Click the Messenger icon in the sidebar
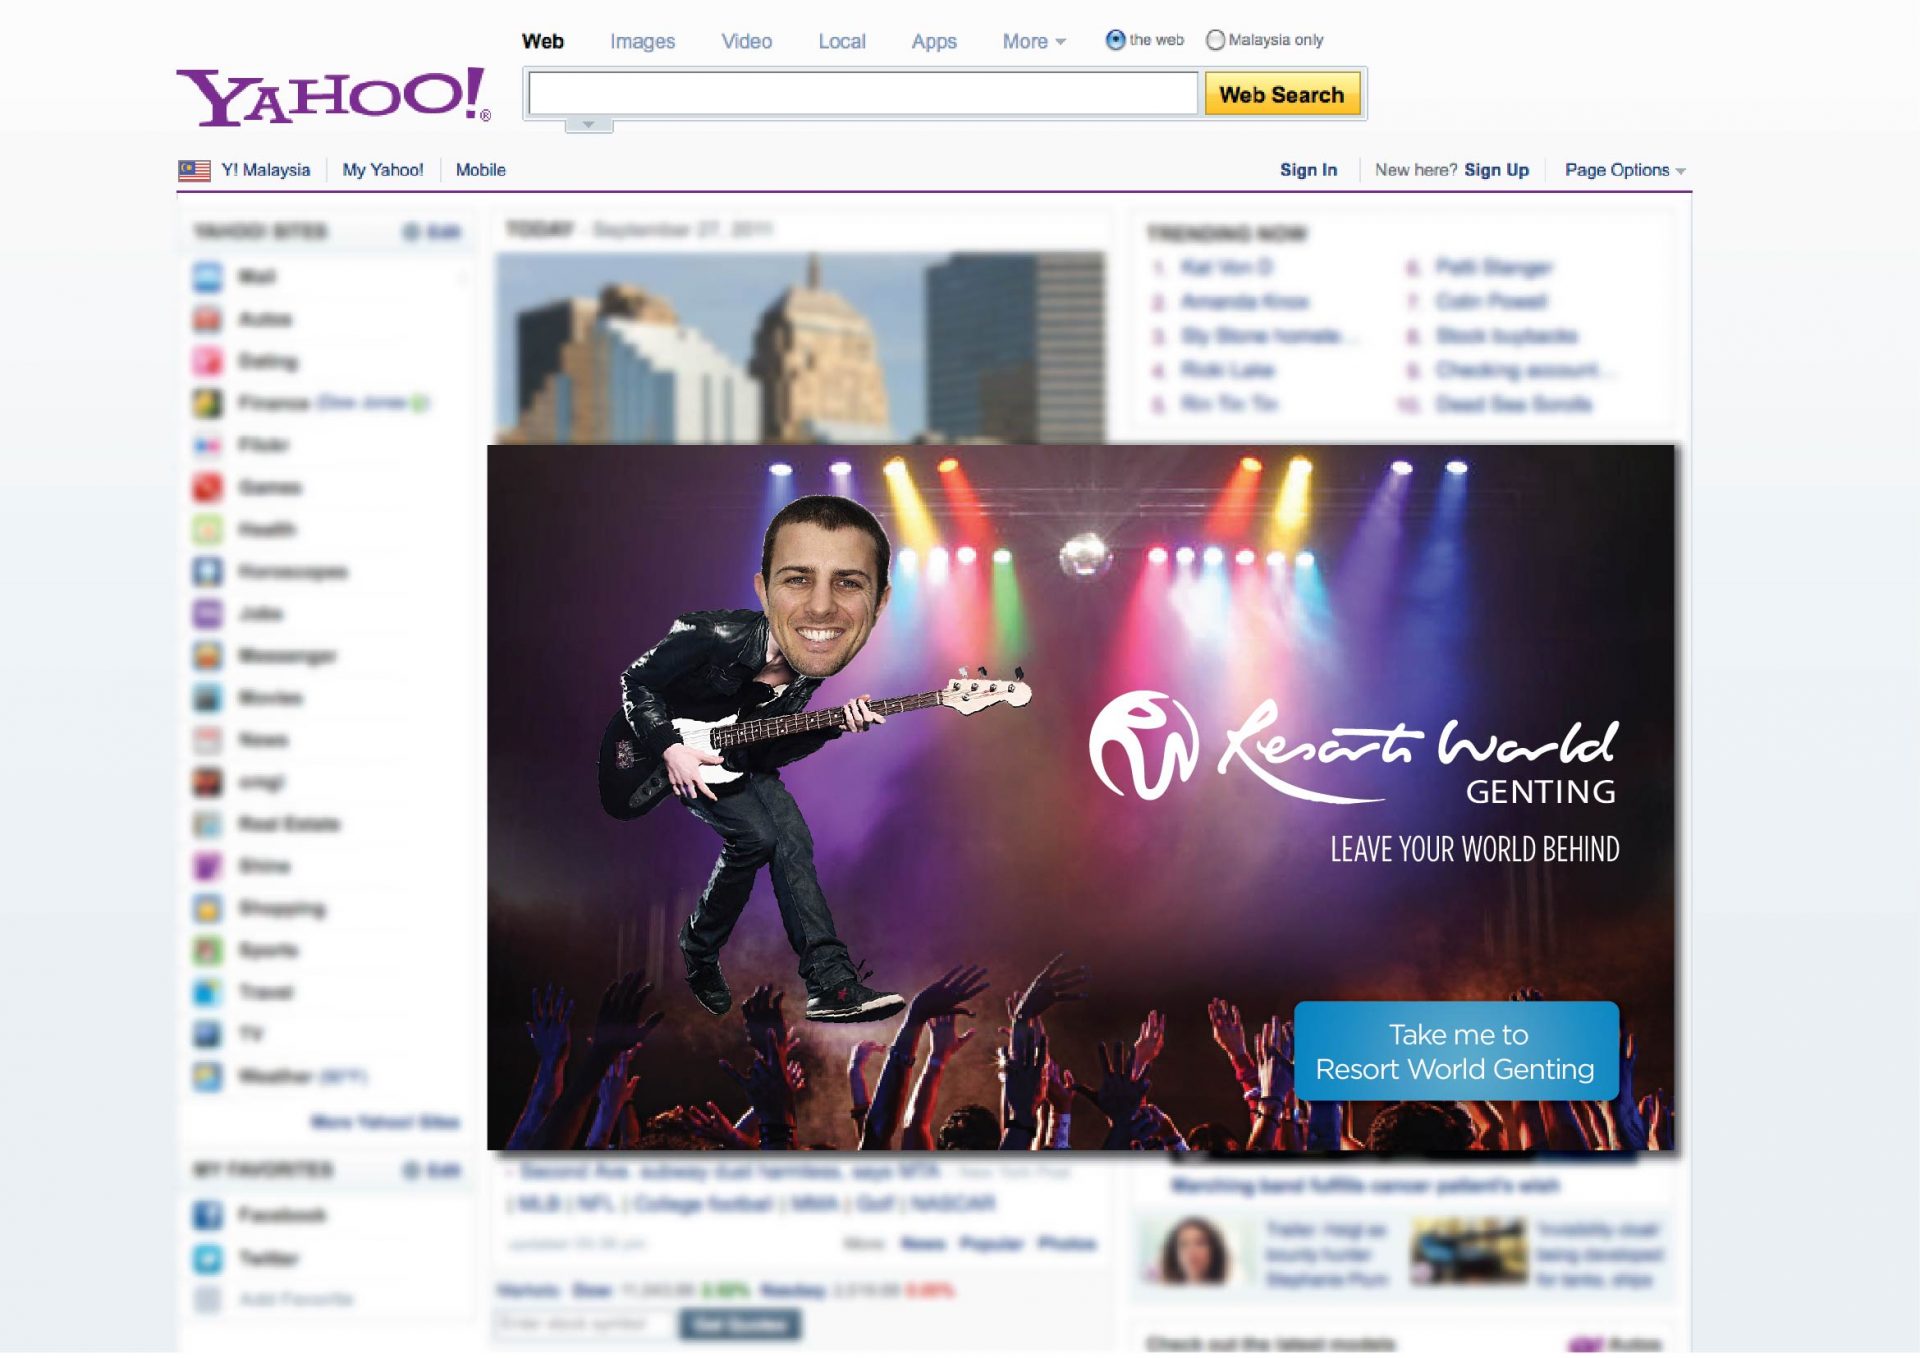This screenshot has height=1358, width=1920. click(x=208, y=656)
